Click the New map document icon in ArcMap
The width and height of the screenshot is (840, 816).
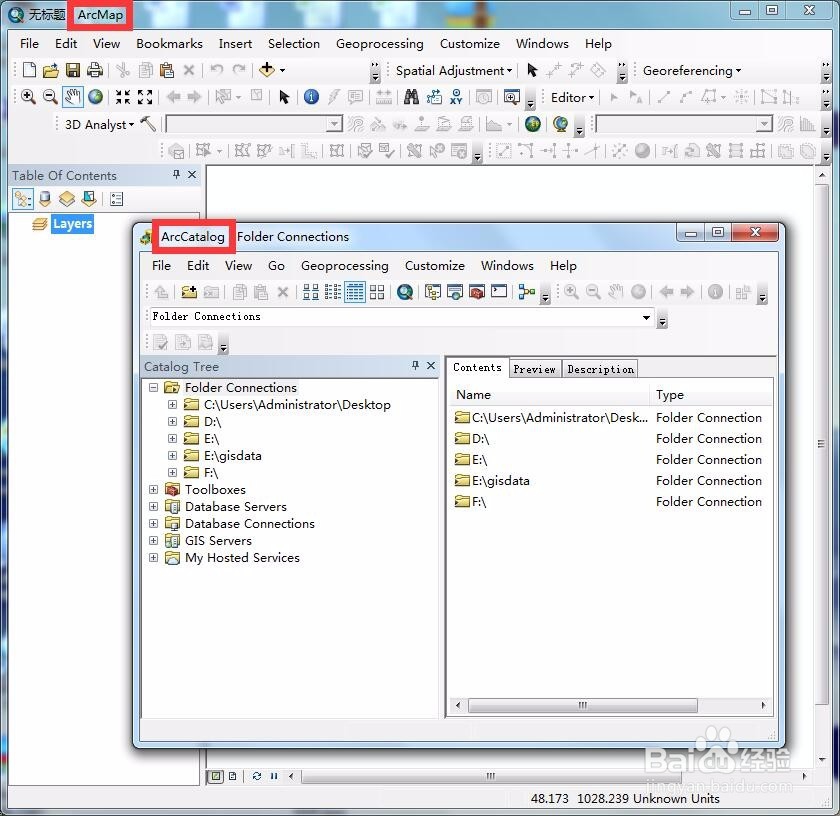(x=29, y=70)
